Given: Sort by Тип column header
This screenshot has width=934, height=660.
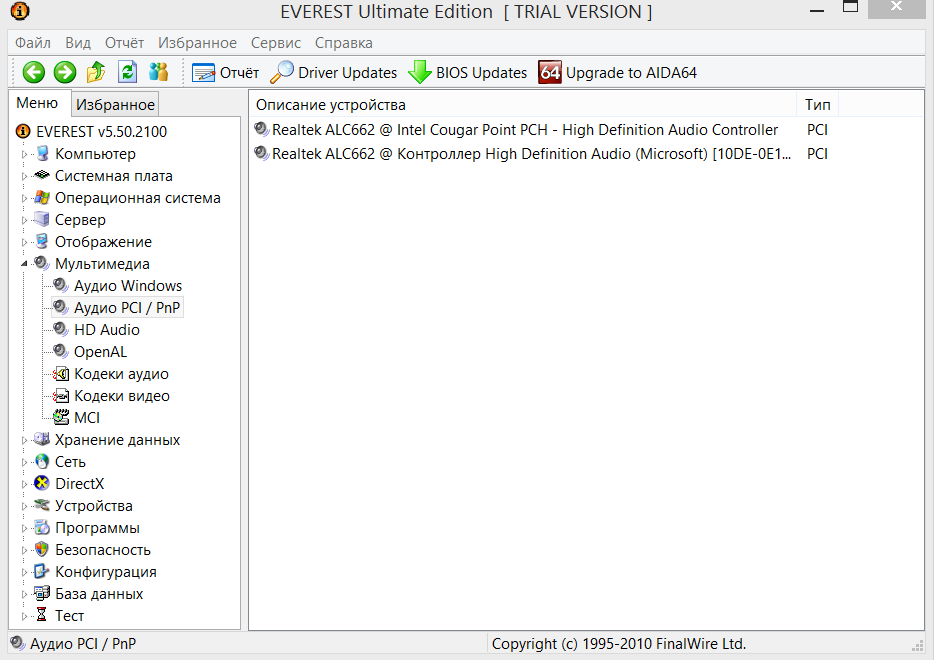Looking at the screenshot, I should click(817, 105).
